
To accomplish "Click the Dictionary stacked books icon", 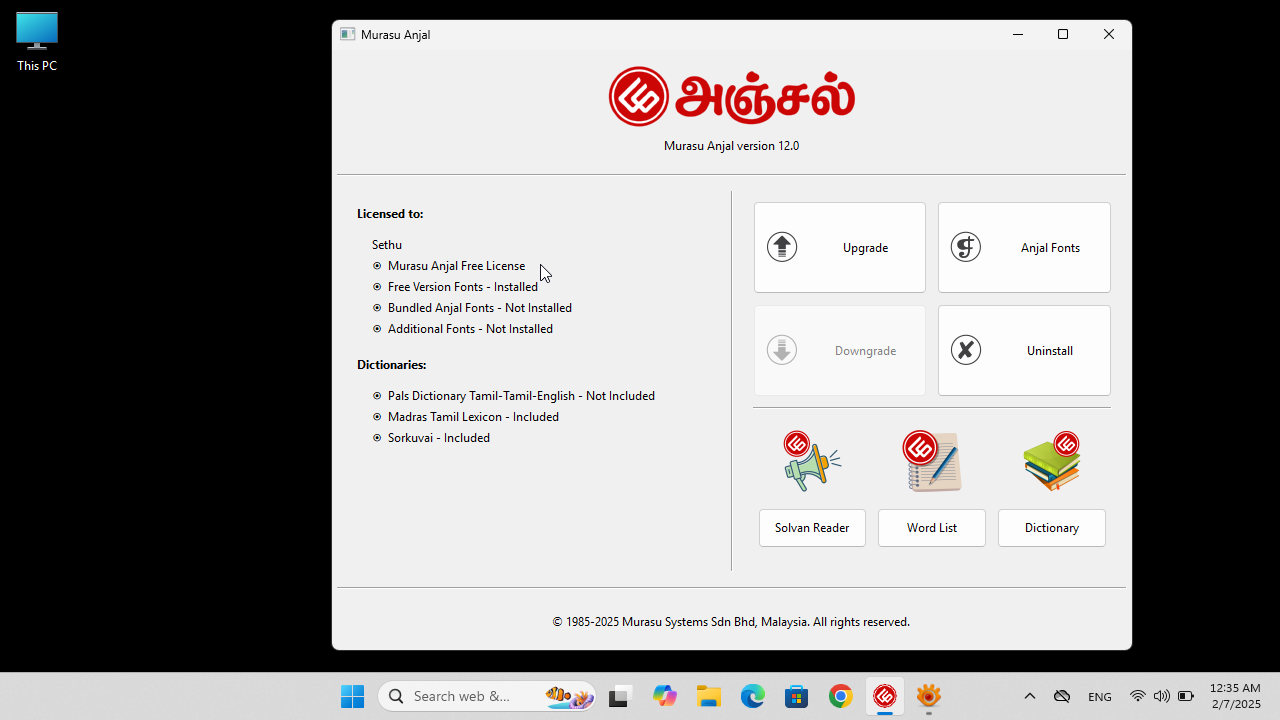I will [1051, 460].
